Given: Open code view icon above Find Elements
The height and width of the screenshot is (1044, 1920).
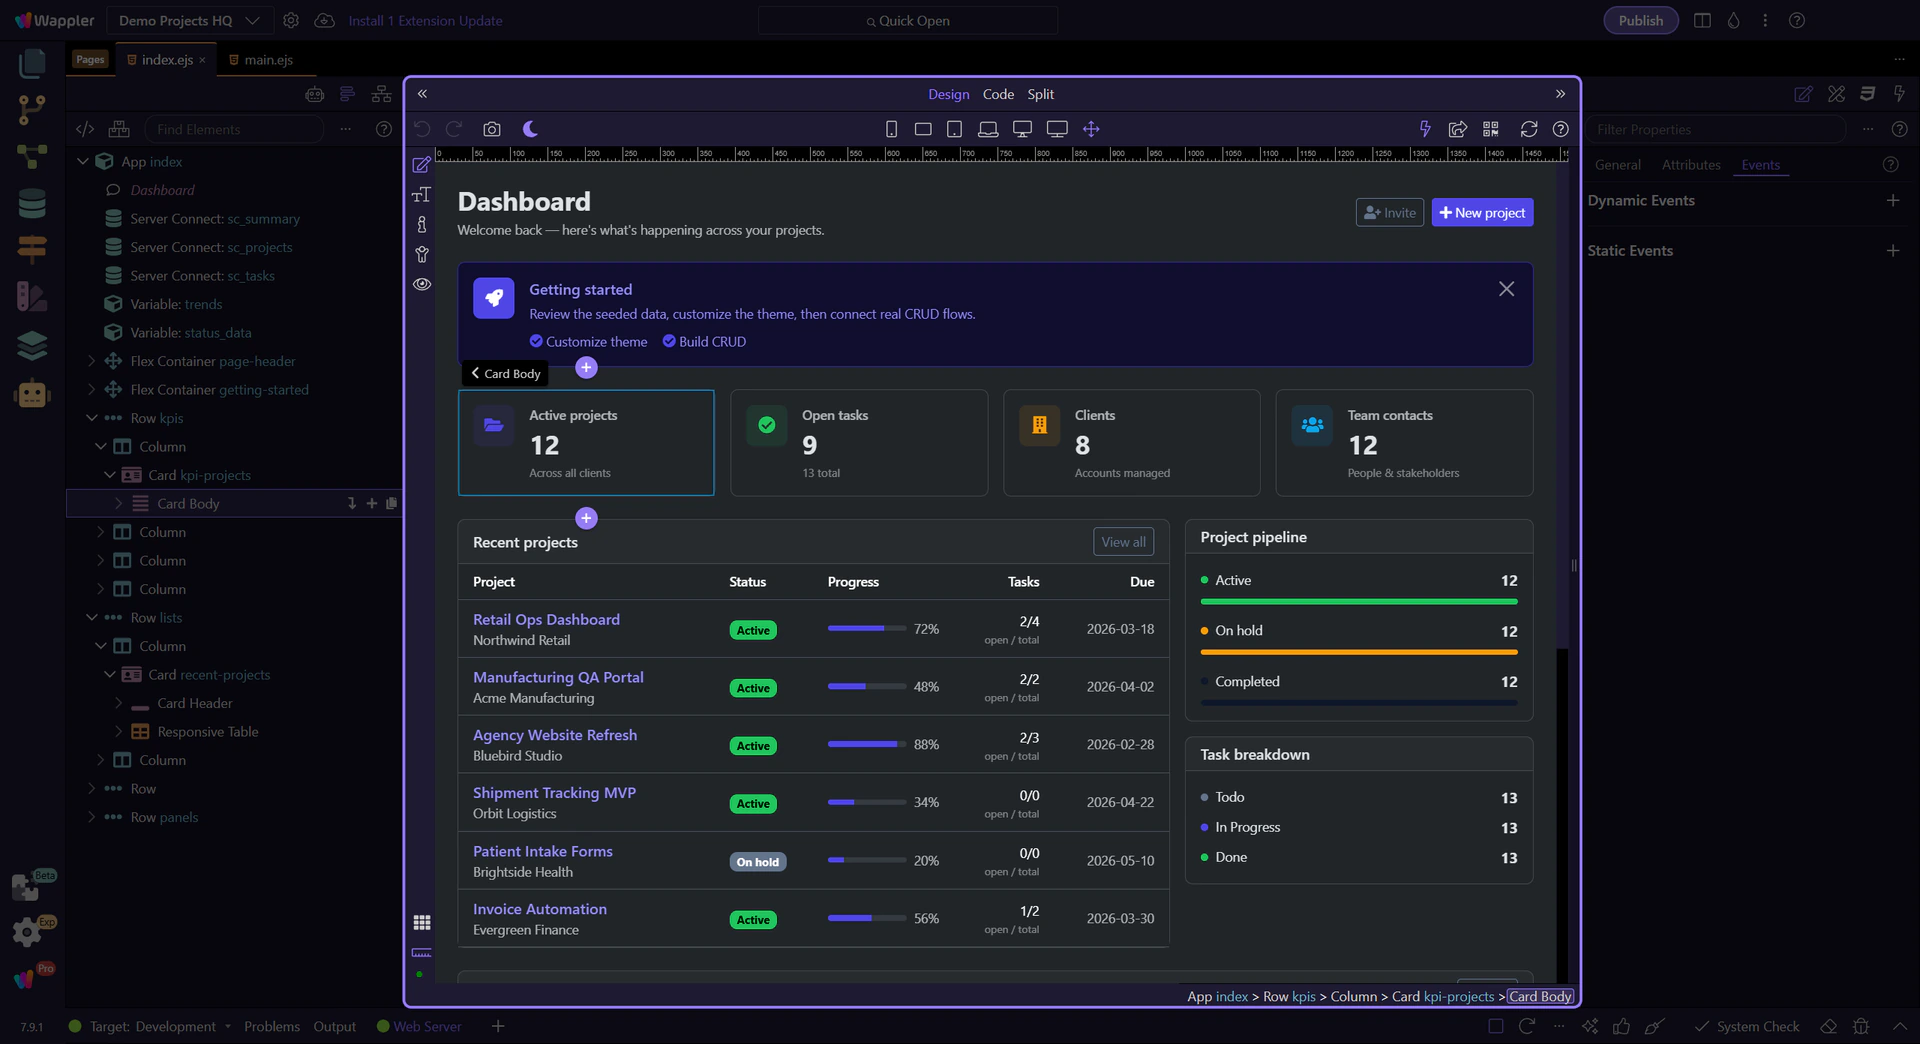Looking at the screenshot, I should click(x=85, y=129).
